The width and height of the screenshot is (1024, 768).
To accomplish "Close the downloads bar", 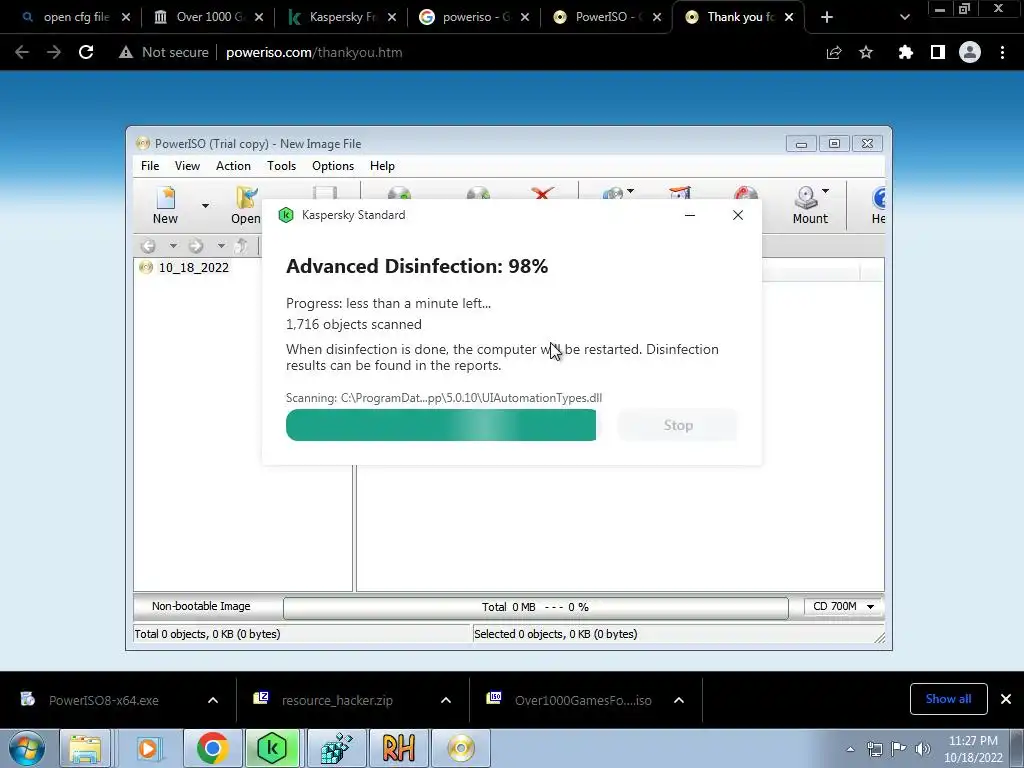I will 1006,699.
